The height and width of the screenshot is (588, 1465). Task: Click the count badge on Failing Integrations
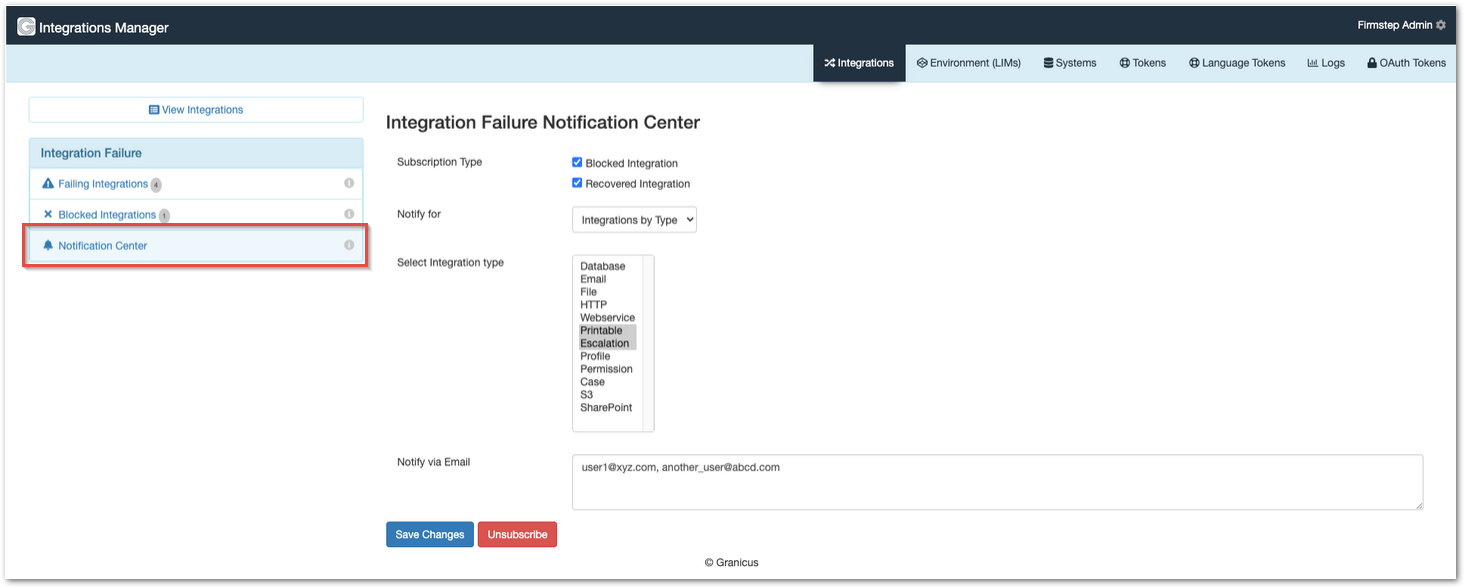coord(156,185)
